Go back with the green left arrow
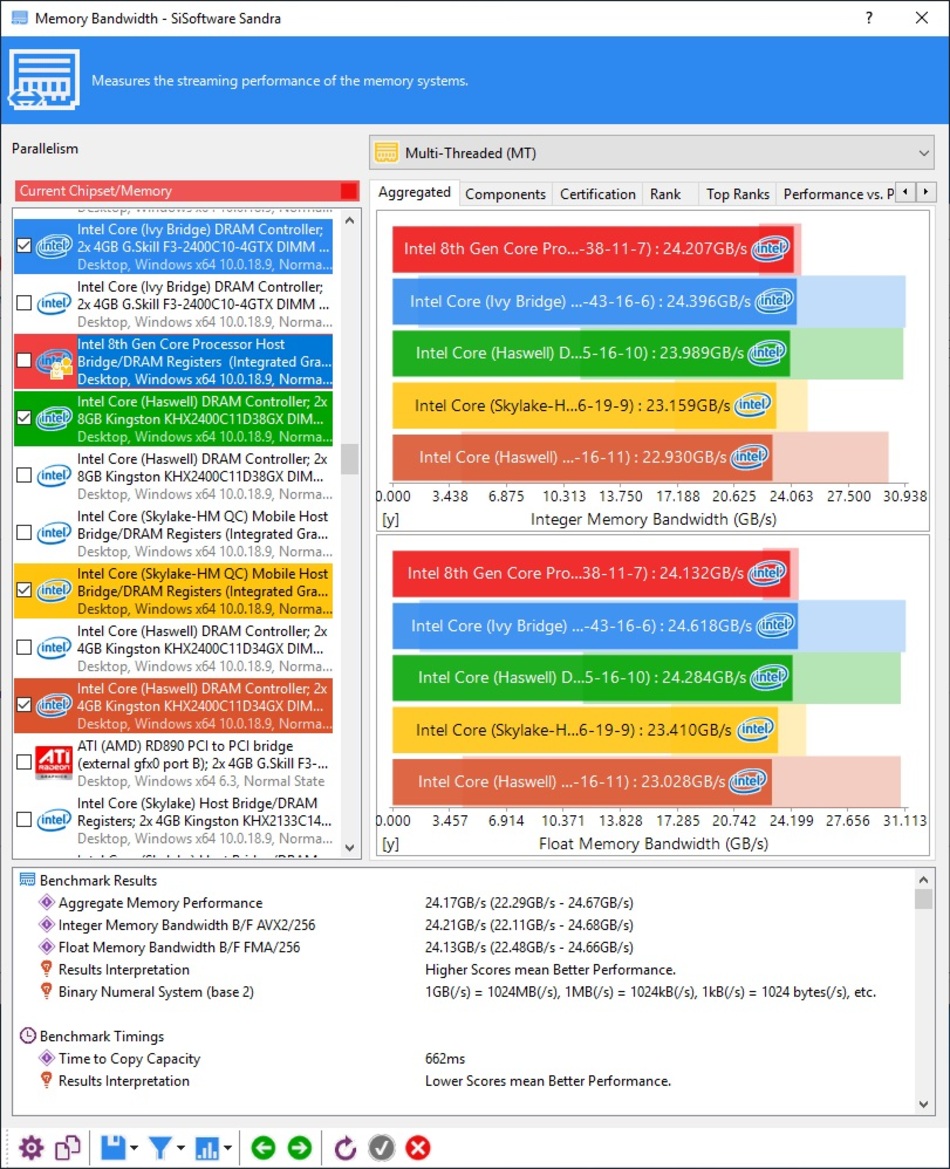The height and width of the screenshot is (1169, 950). pyautogui.click(x=263, y=1147)
